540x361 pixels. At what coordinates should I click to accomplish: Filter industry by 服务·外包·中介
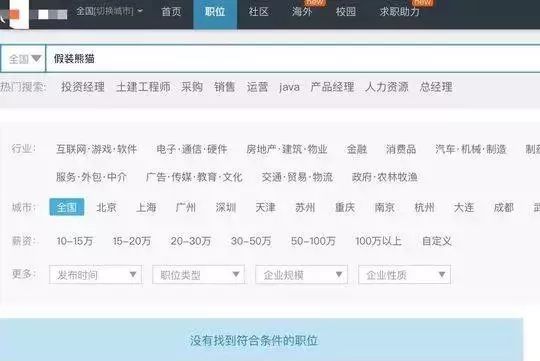tap(92, 177)
